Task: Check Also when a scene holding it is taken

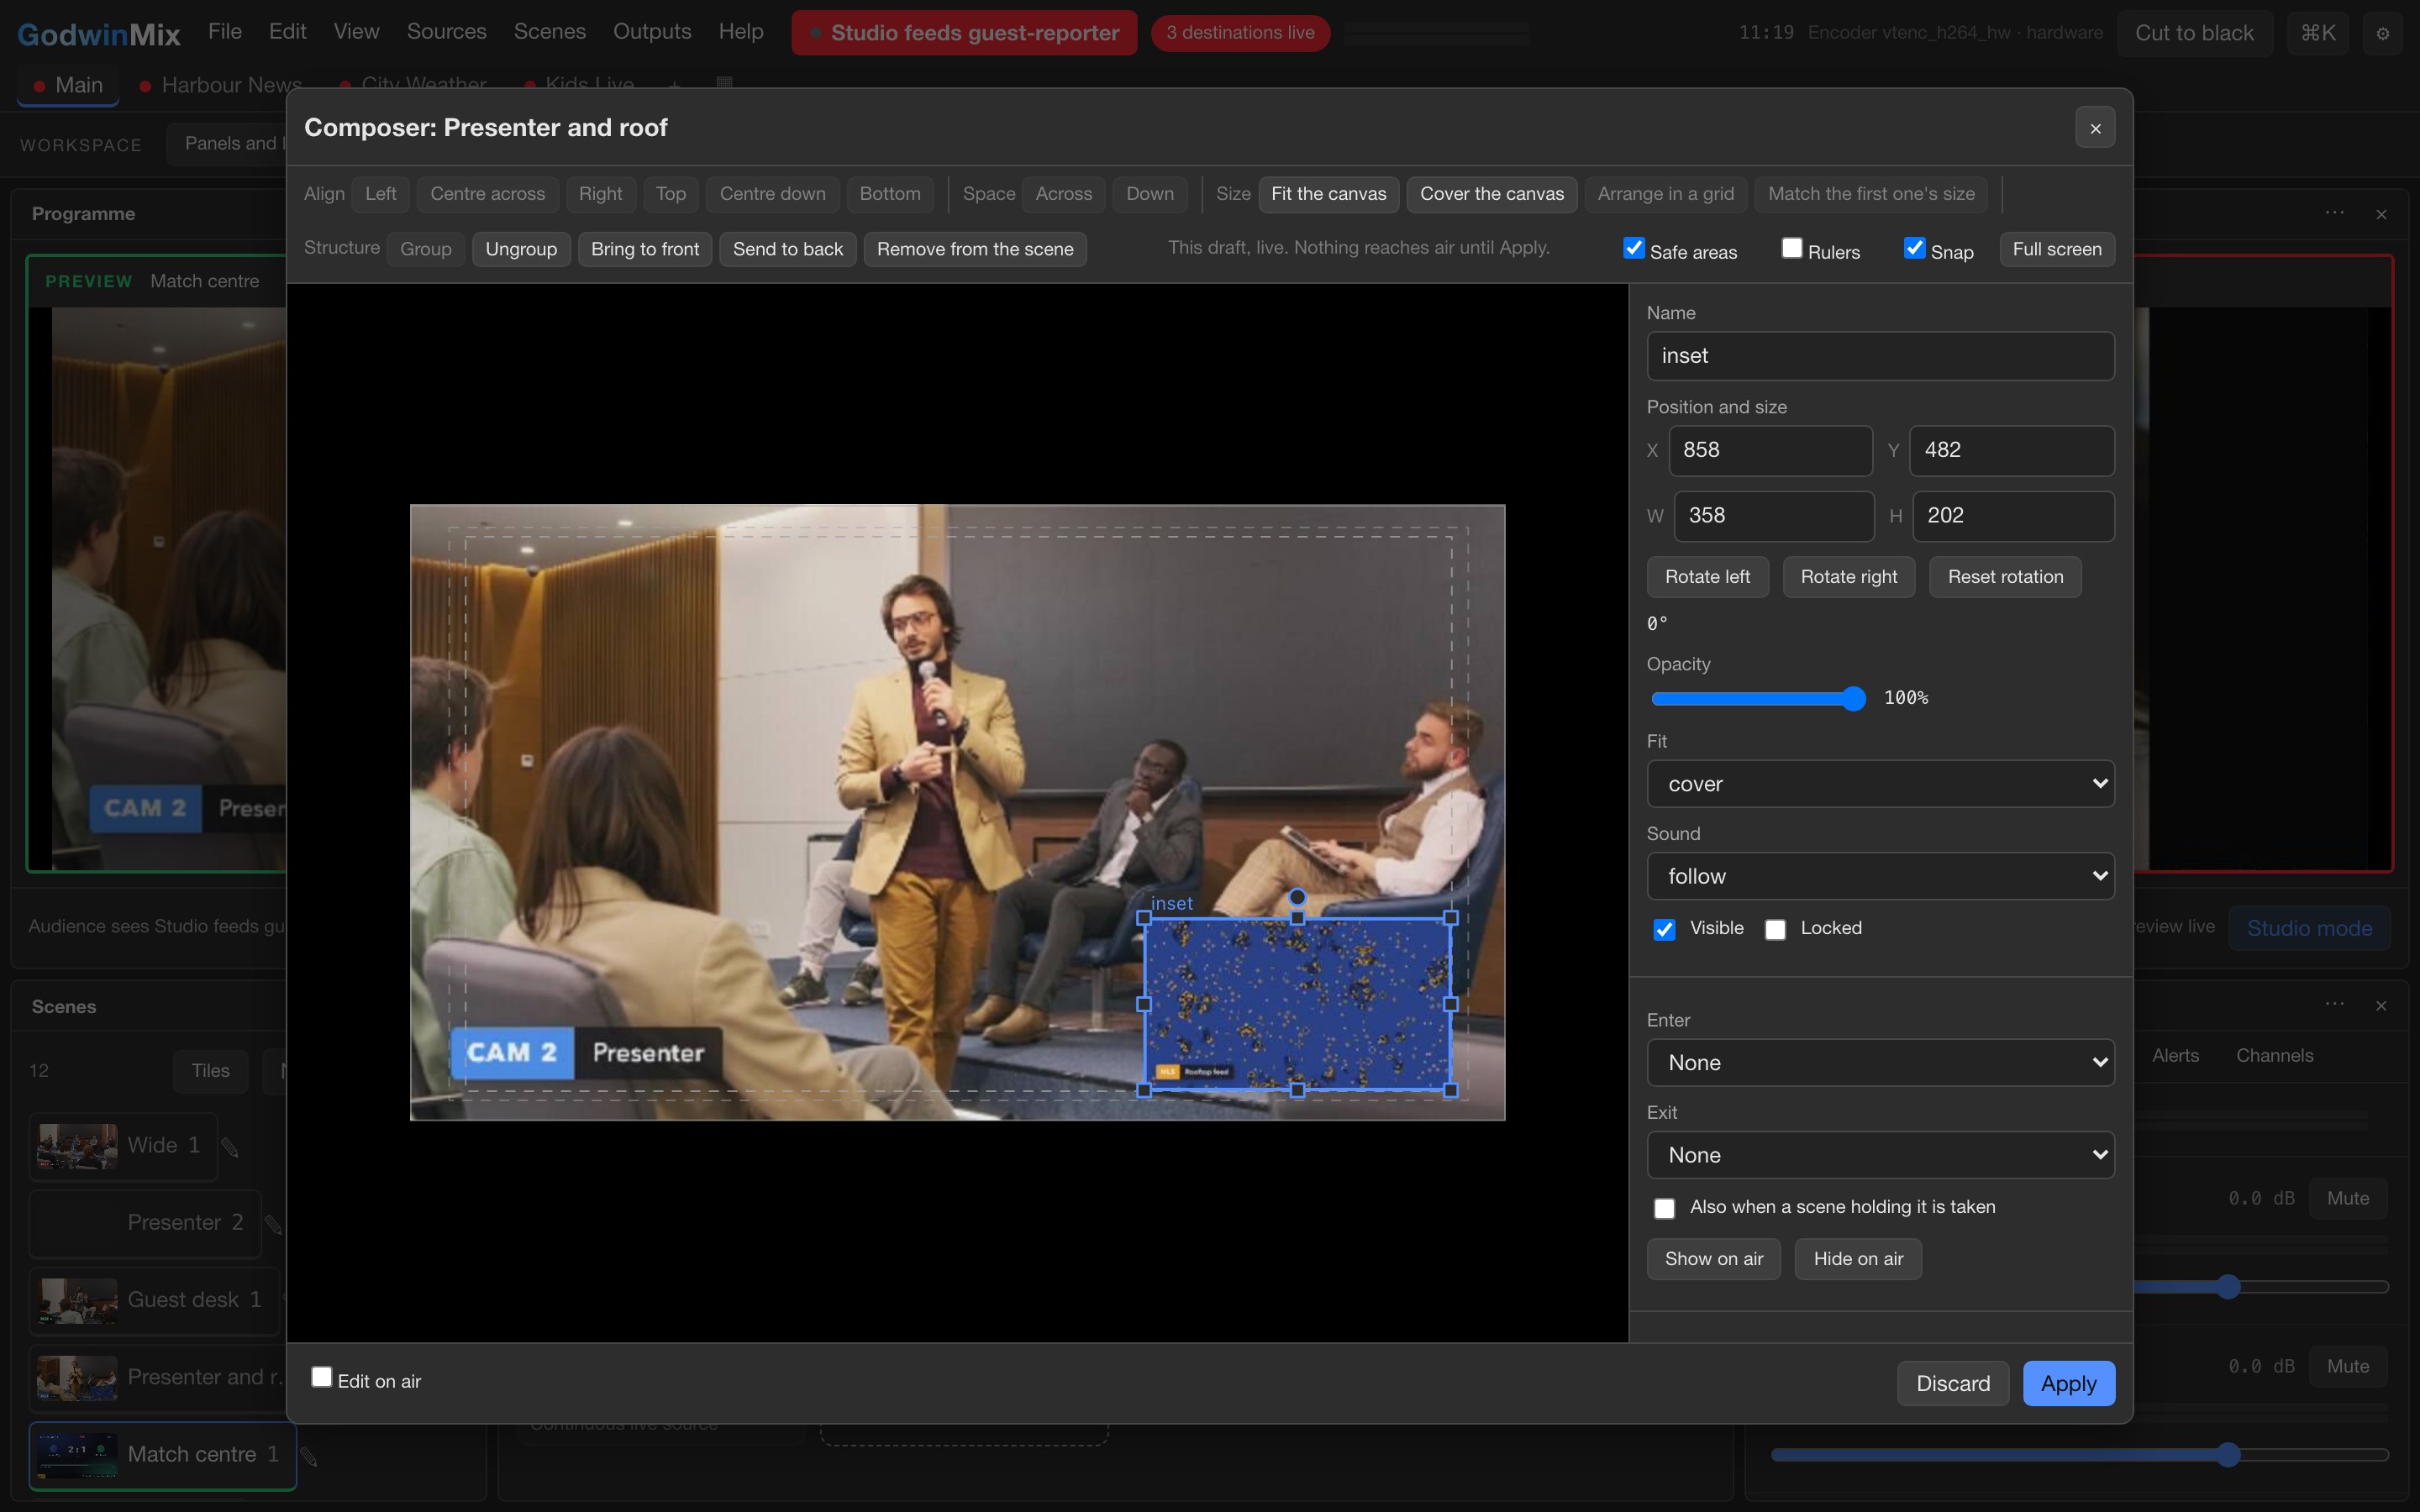Action: point(1664,1208)
